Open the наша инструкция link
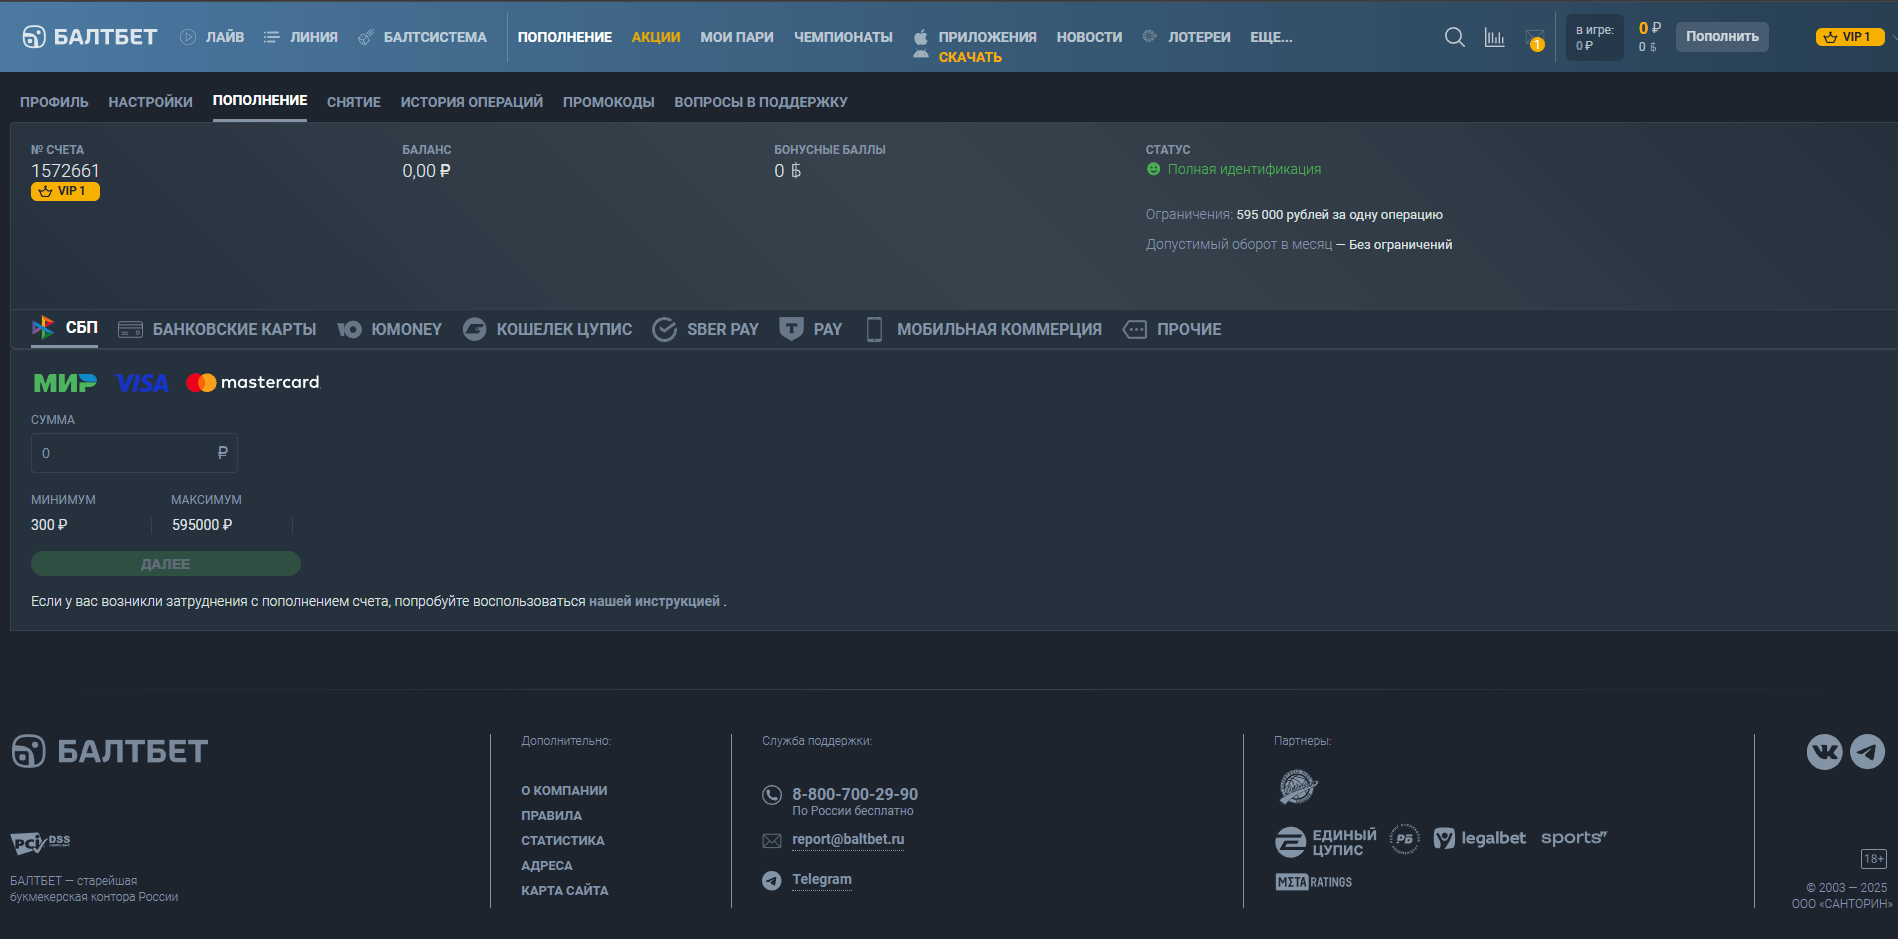The width and height of the screenshot is (1898, 939). (x=654, y=601)
